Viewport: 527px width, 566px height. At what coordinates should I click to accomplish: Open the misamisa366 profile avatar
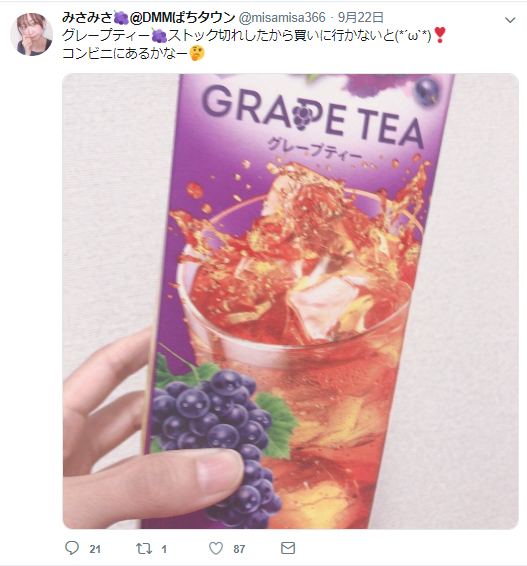tap(31, 34)
